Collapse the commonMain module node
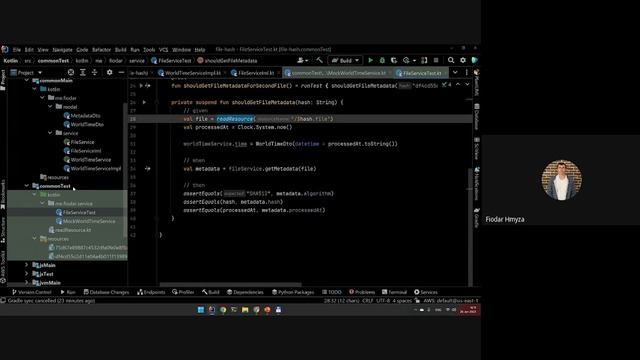This screenshot has width=640, height=360. (x=27, y=80)
